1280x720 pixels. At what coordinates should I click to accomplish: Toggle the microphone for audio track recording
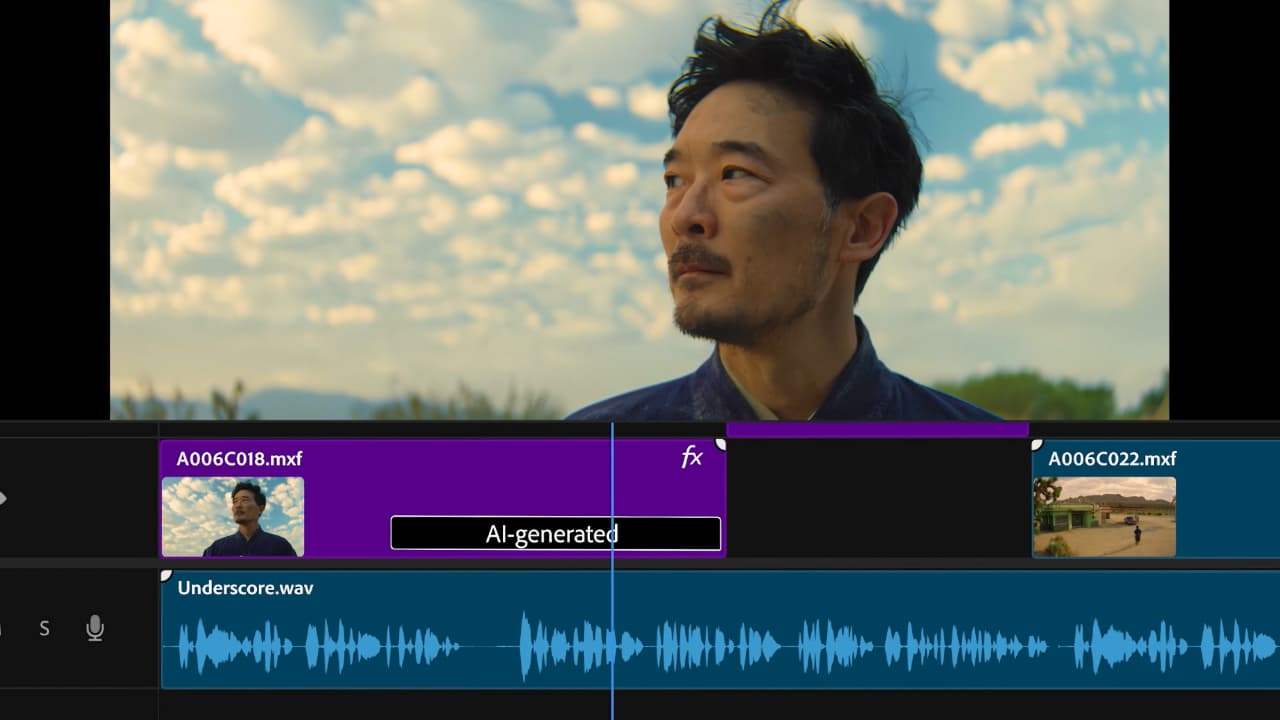click(95, 628)
